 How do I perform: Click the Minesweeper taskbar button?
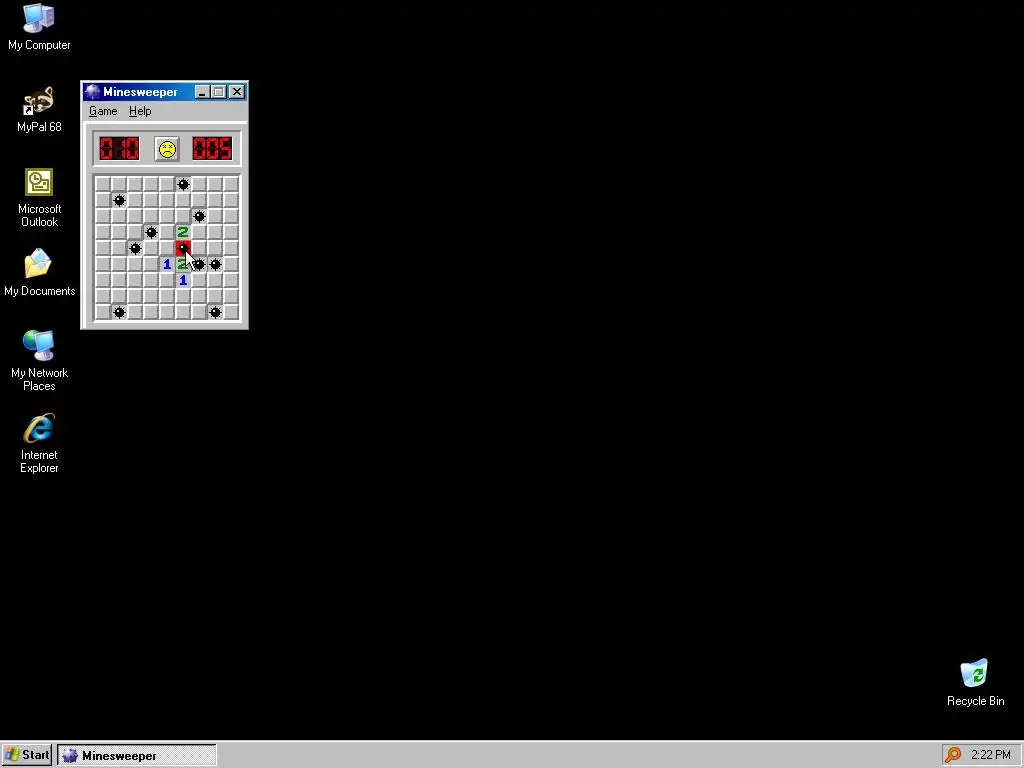click(136, 756)
